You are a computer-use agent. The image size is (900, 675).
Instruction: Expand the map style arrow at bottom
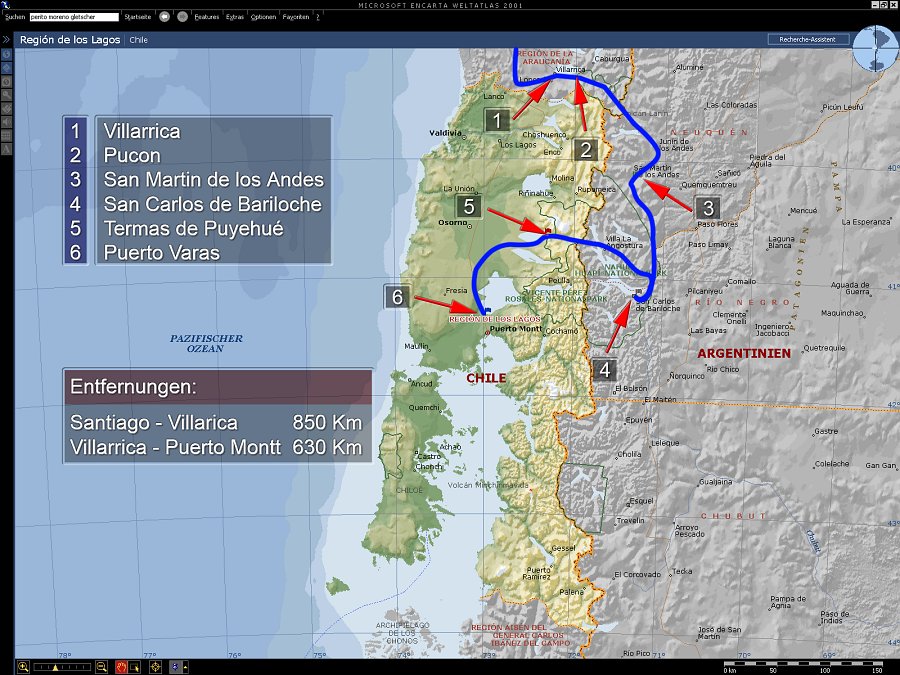point(184,666)
